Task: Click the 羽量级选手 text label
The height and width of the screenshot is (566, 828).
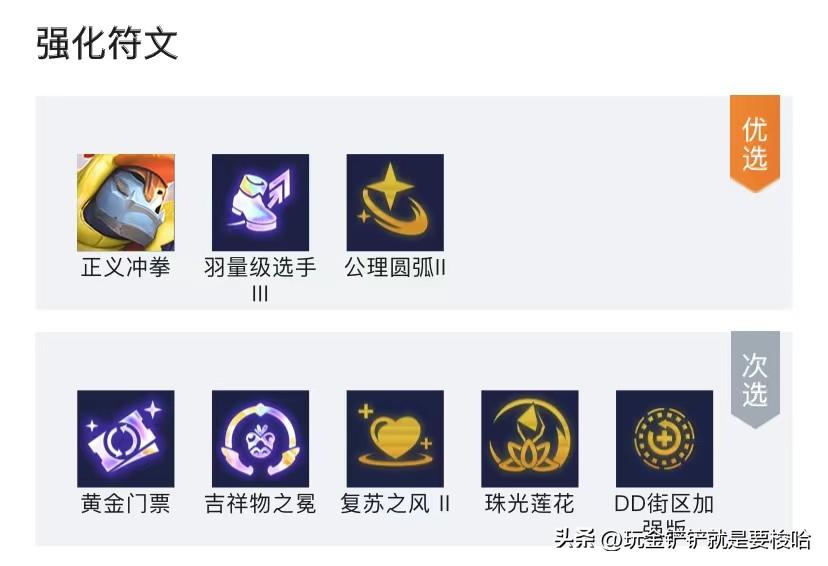Action: click(x=260, y=267)
